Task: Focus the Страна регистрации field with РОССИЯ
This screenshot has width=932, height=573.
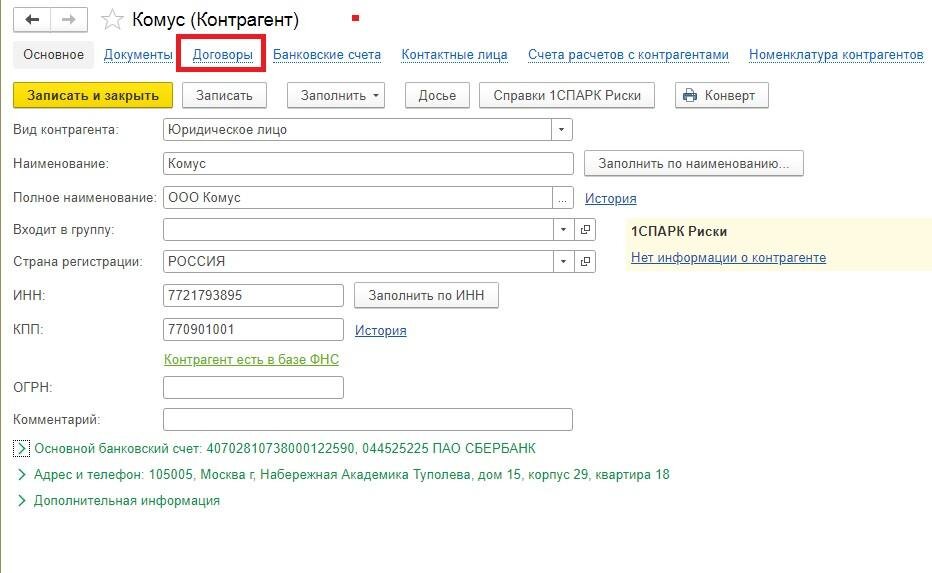Action: point(358,262)
